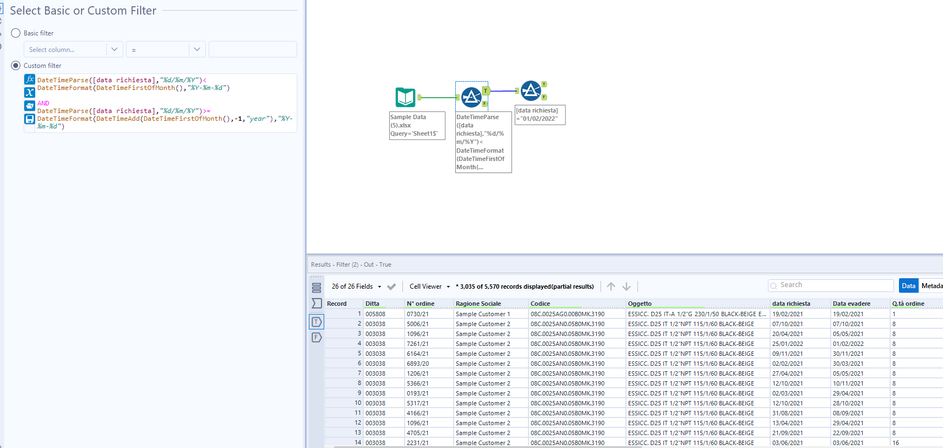Click the Codice column header
The width and height of the screenshot is (943, 448).
tap(577, 304)
